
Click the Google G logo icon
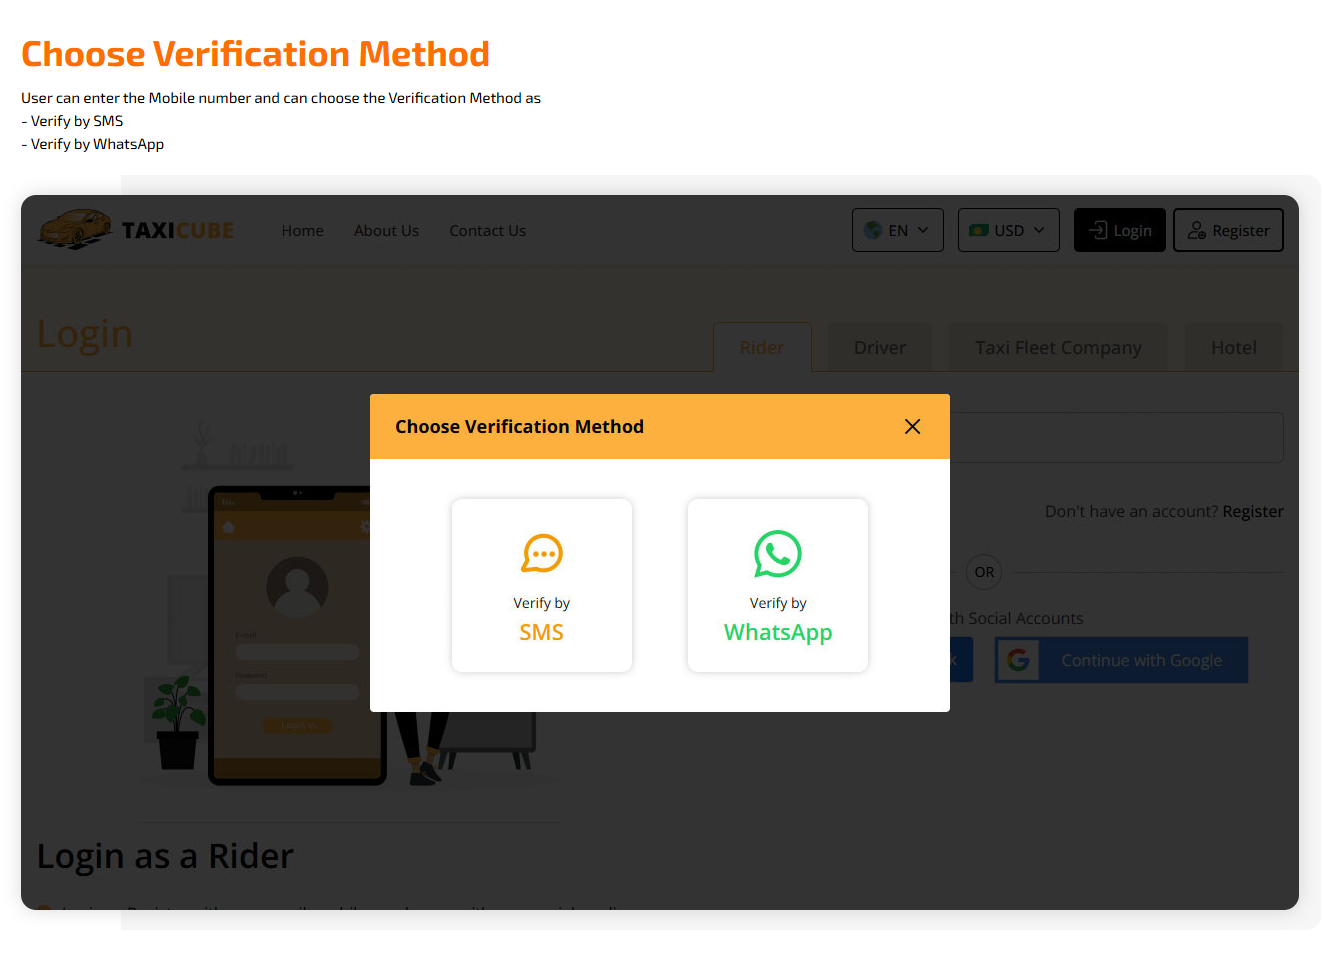coord(1018,660)
